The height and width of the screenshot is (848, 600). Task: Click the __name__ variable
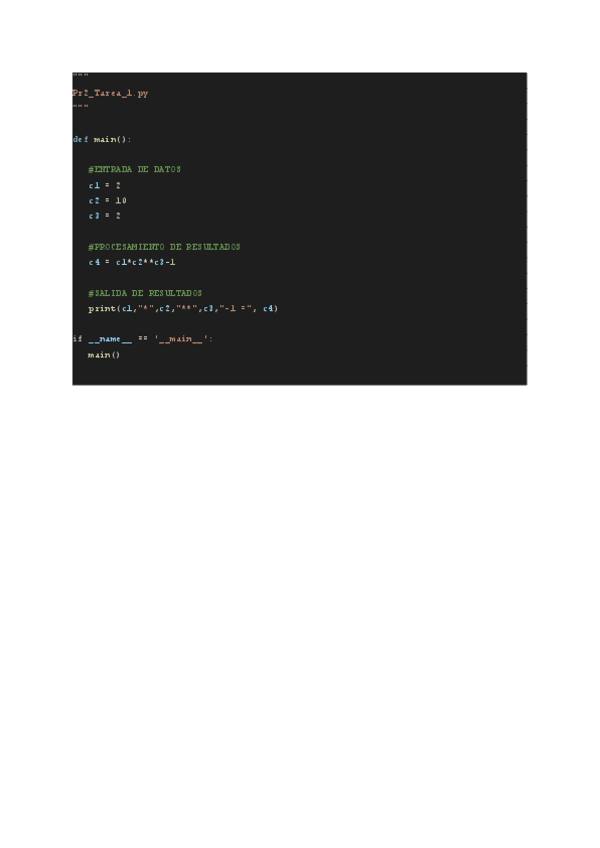(x=110, y=339)
